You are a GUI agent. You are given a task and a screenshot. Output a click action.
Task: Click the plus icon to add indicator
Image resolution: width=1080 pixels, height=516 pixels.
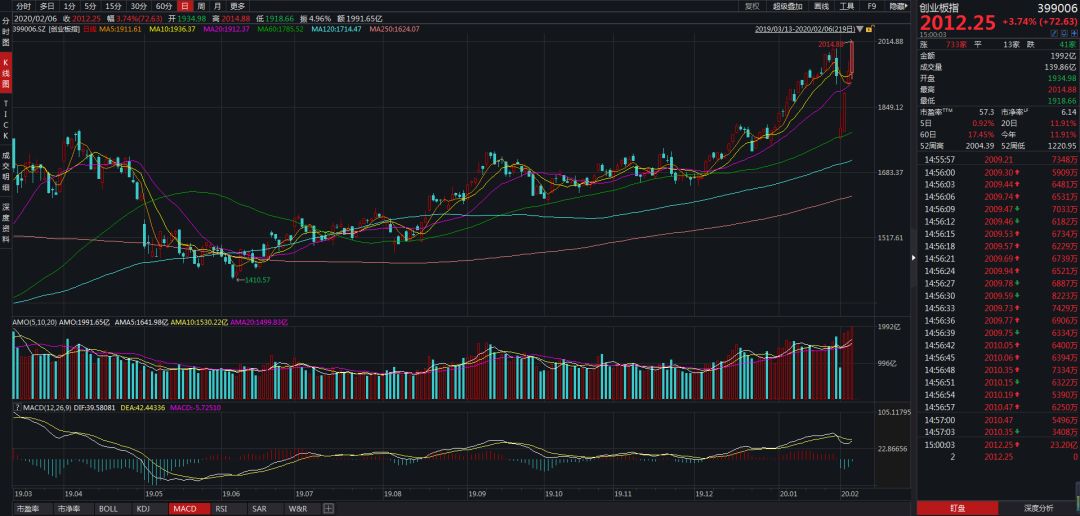point(329,509)
